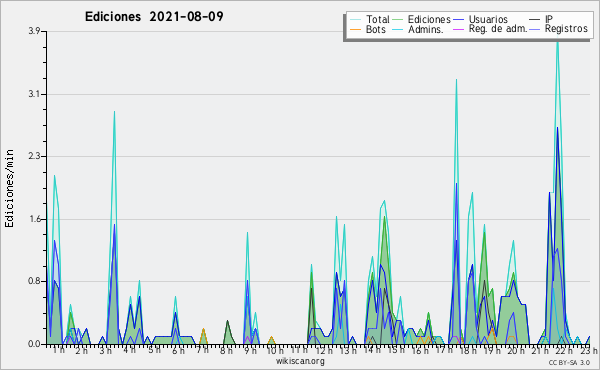Click the Total spike between 17 h and 18 h

pos(456,80)
